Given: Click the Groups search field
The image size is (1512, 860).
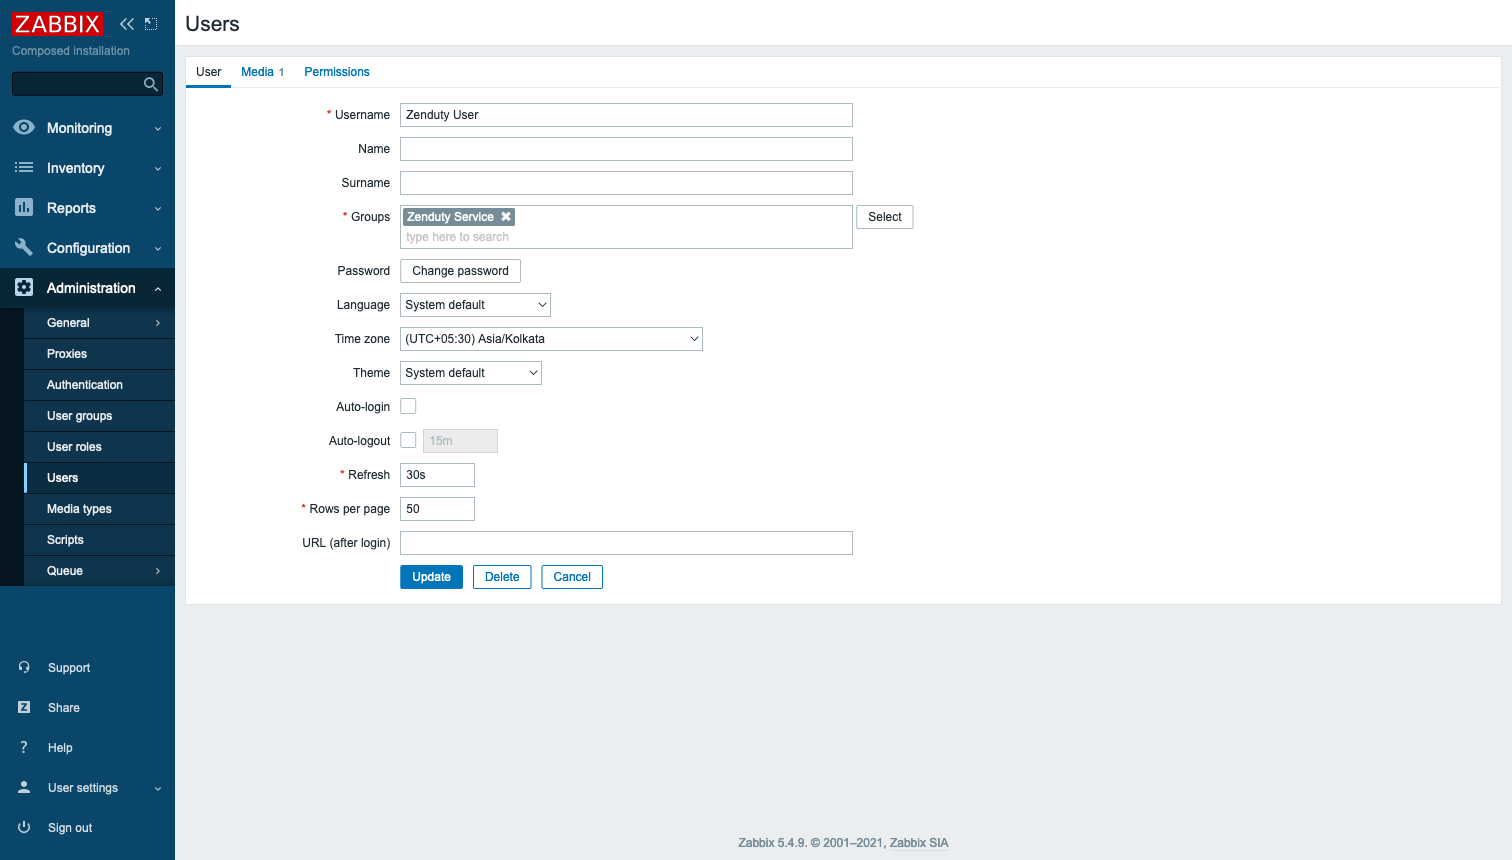Looking at the screenshot, I should tap(626, 237).
